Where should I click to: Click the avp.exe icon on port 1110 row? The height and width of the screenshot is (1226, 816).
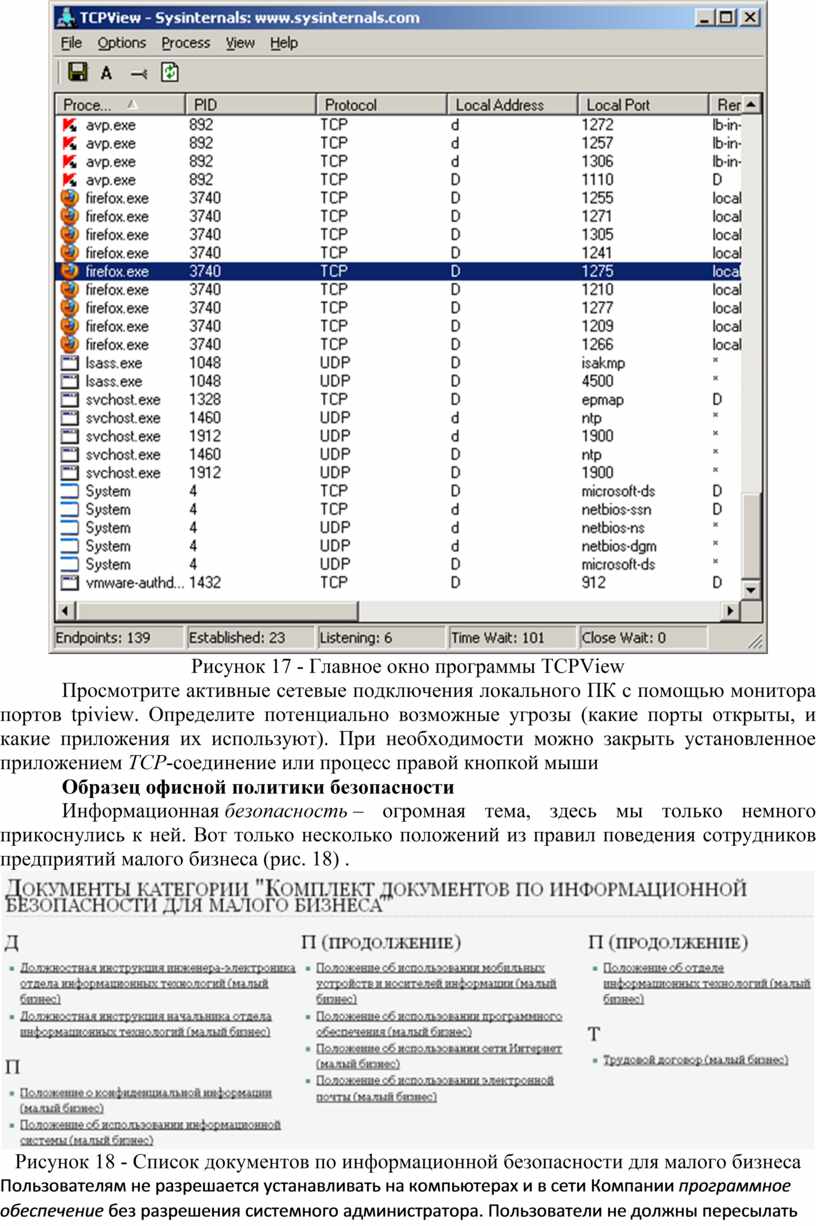(x=69, y=180)
